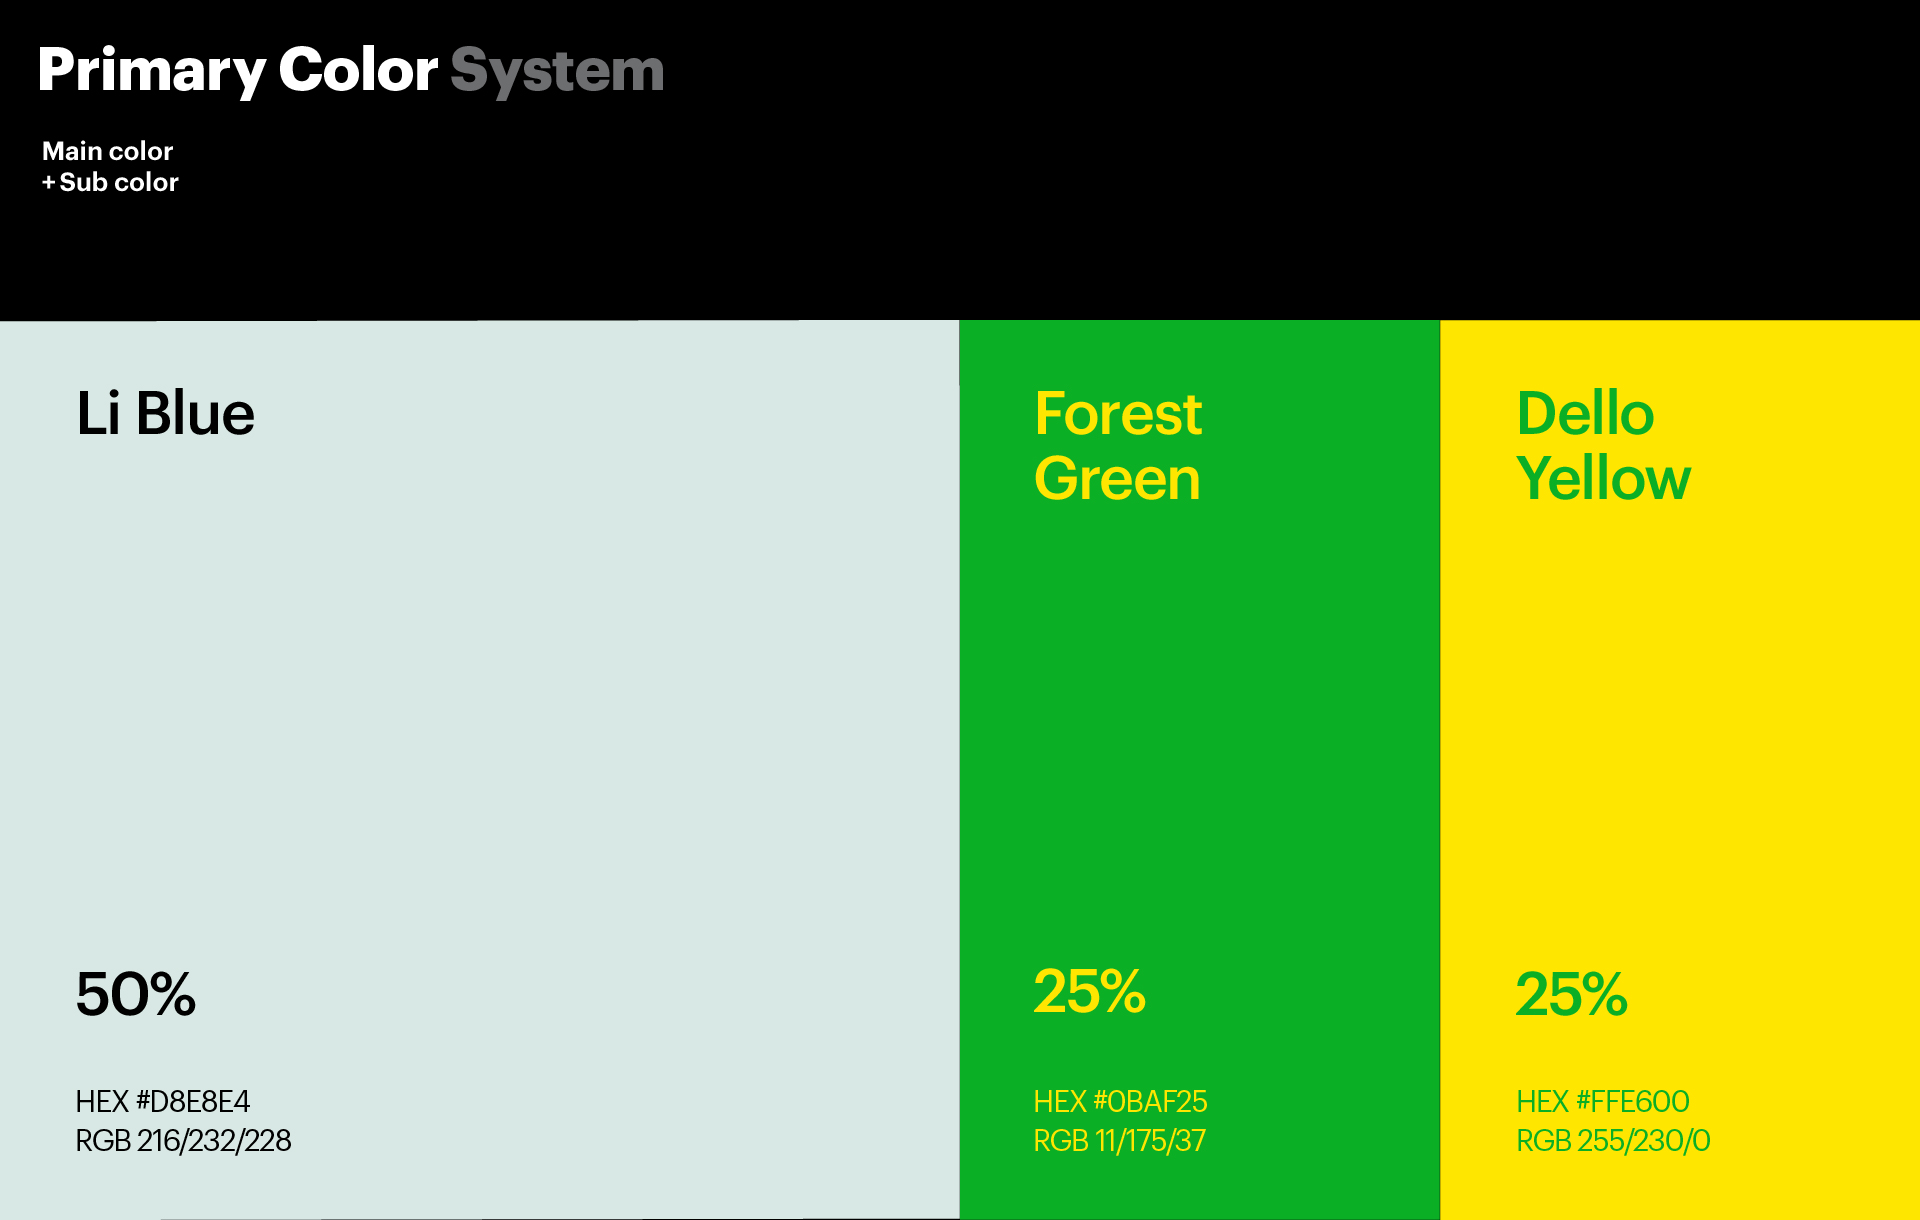The image size is (1920, 1220).
Task: Click the 'RGB 11/175/37' value
Action: 1120,1140
